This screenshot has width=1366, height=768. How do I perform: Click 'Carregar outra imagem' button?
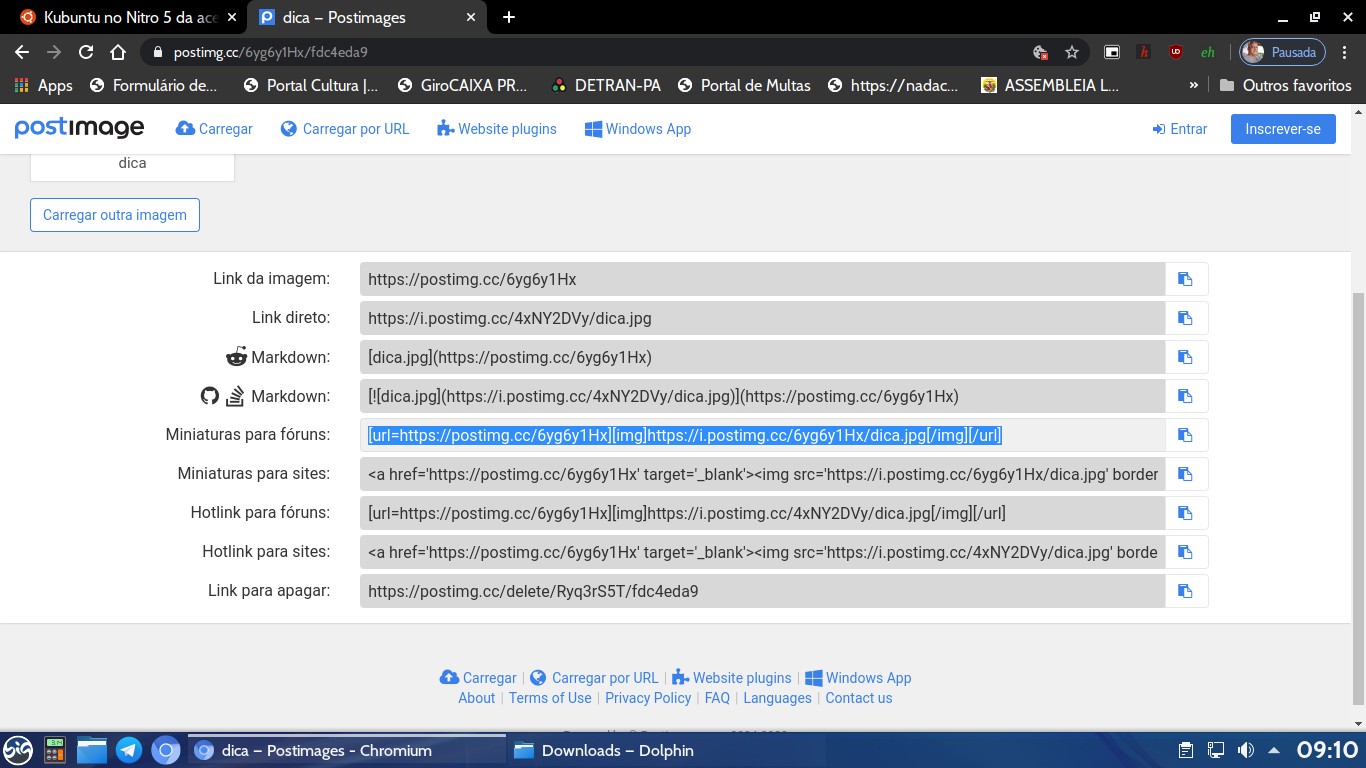(115, 215)
